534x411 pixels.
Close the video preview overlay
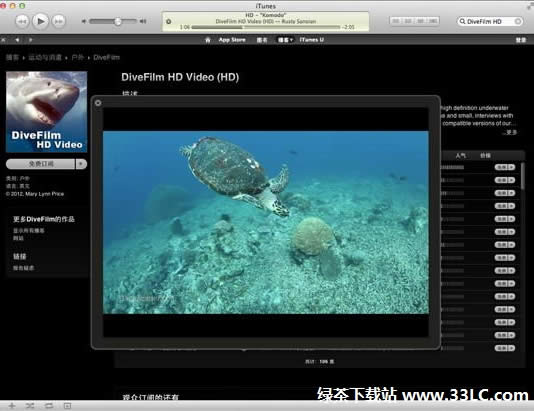pyautogui.click(x=98, y=103)
